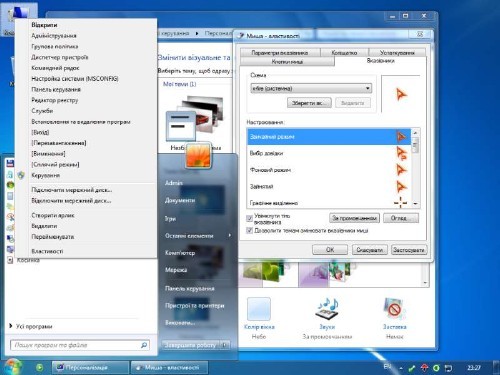
Task: Click the Show desktop strip beside the clock
Action: click(x=496, y=368)
